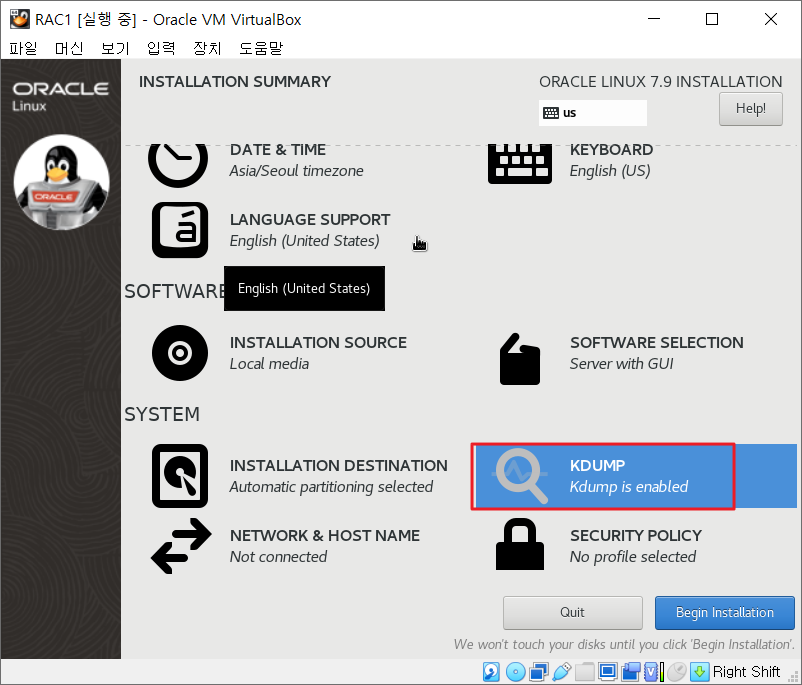802x685 pixels.
Task: Click VirtualBox mouse integration icon
Action: coord(677,672)
